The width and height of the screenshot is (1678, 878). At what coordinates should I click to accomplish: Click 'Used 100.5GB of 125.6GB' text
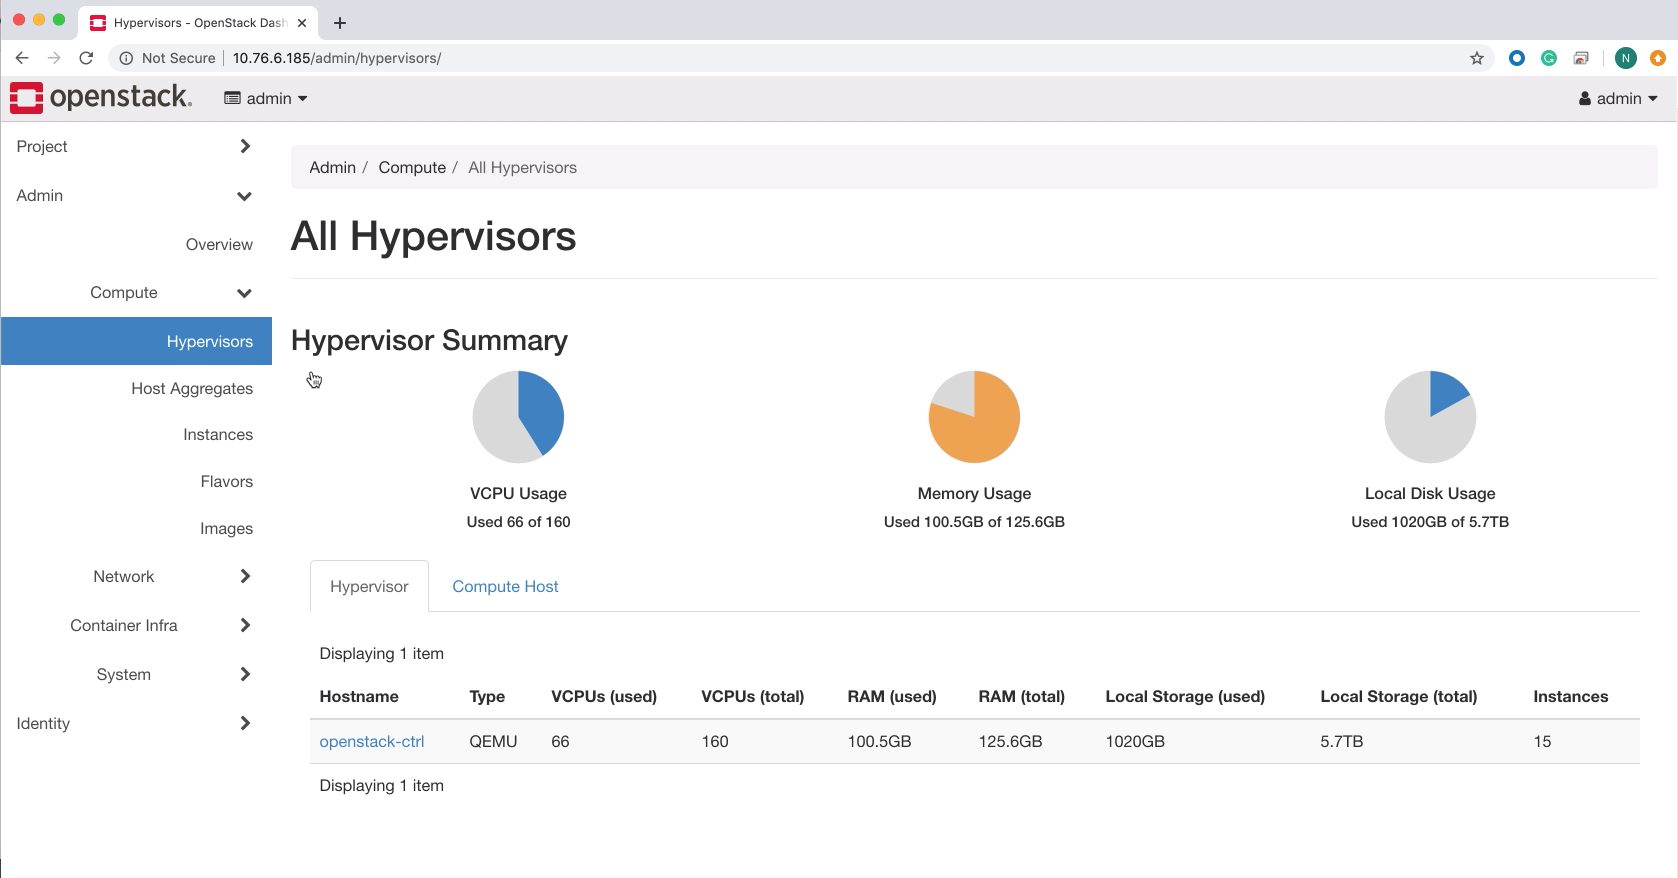974,521
